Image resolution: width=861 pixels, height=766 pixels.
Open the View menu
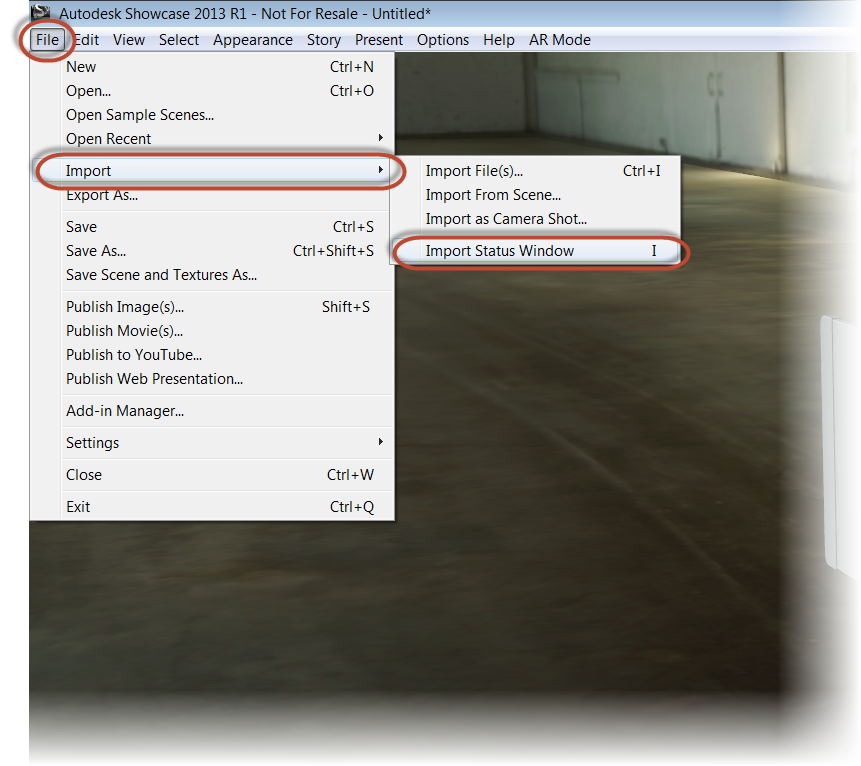point(129,40)
